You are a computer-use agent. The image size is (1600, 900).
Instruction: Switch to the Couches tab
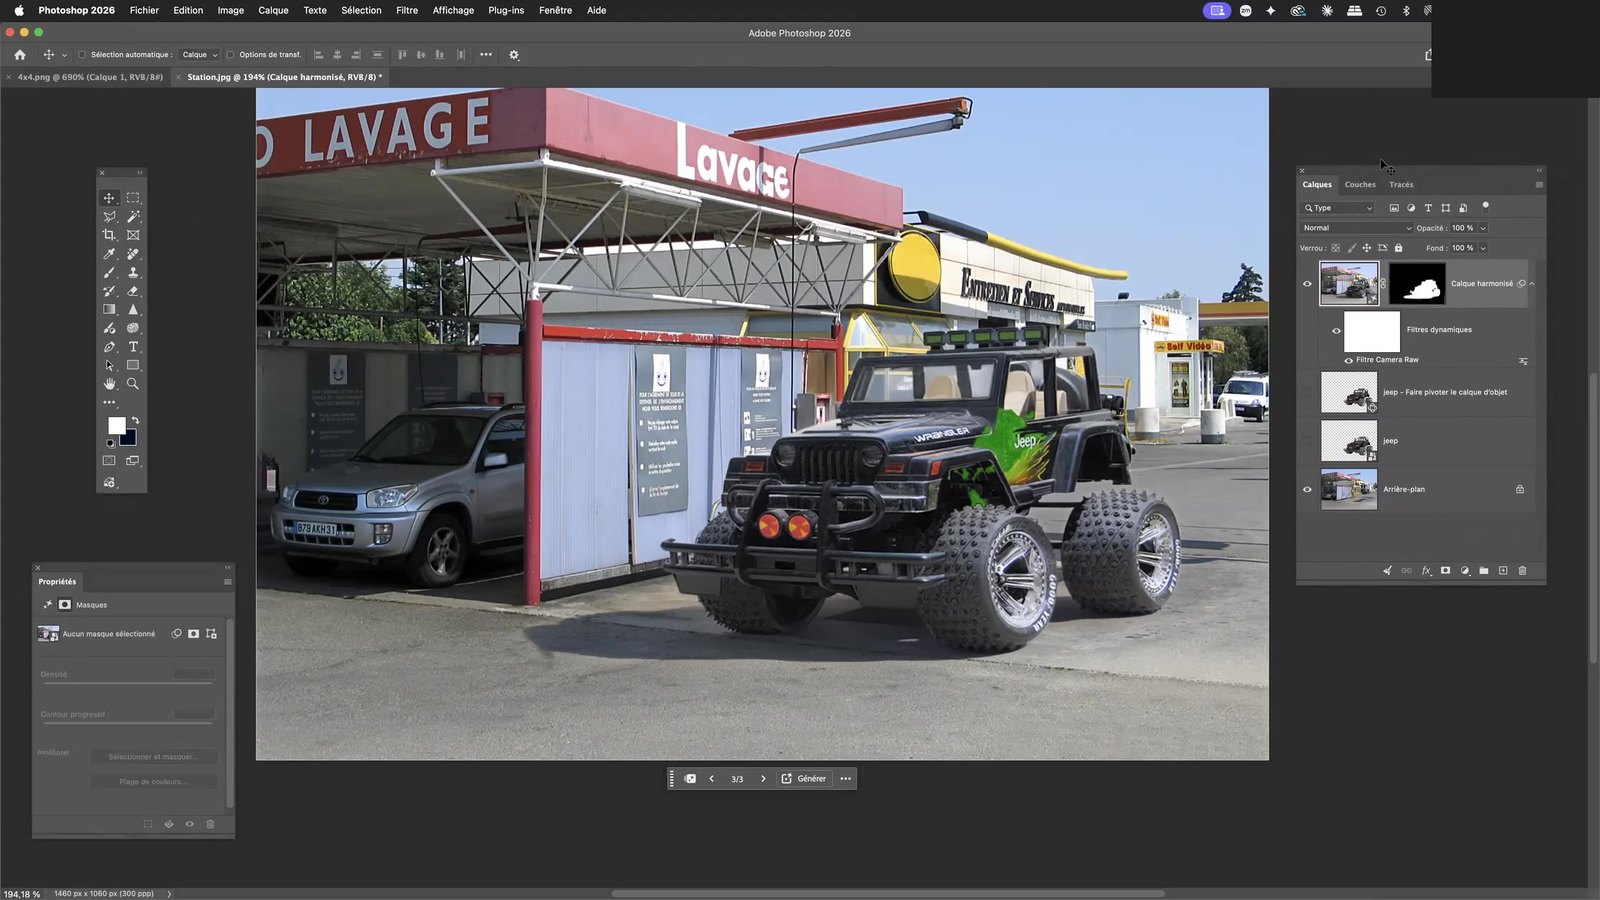point(1360,185)
